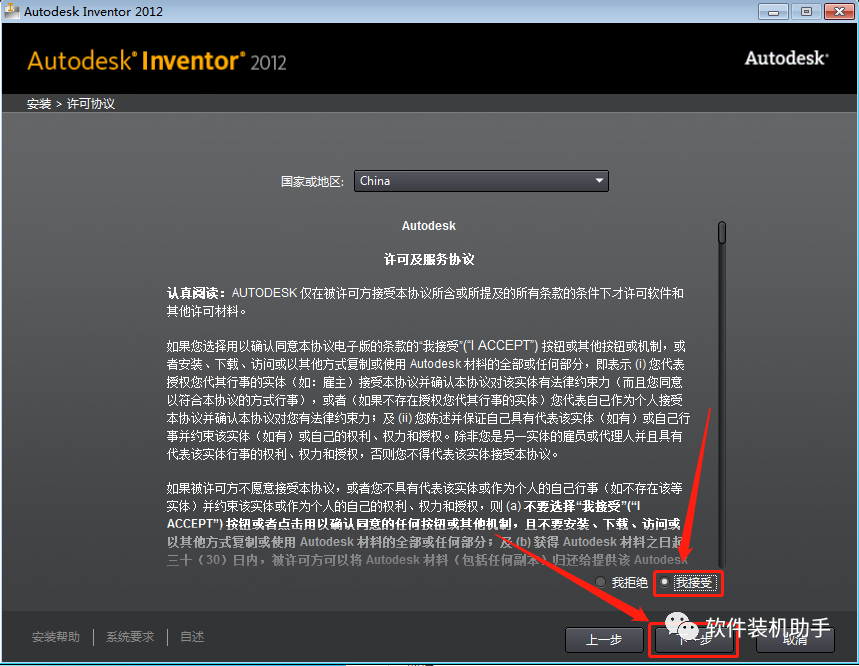The image size is (859, 666).
Task: Click the 上一步 button
Action: [604, 639]
